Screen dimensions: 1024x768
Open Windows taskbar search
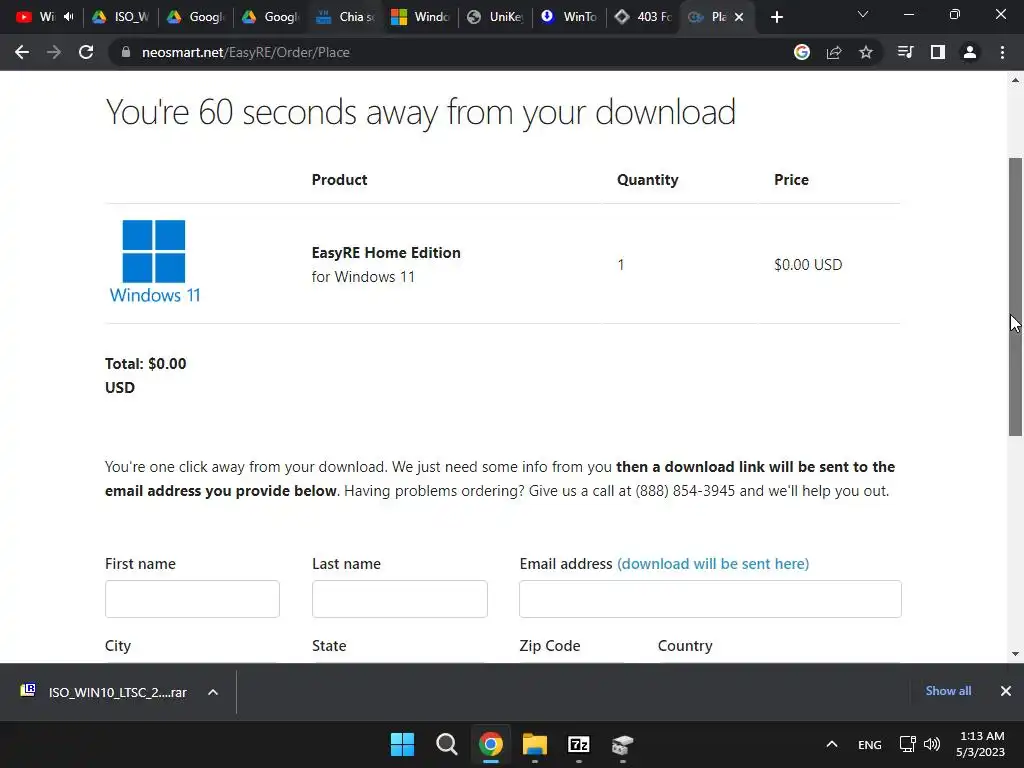coord(447,744)
